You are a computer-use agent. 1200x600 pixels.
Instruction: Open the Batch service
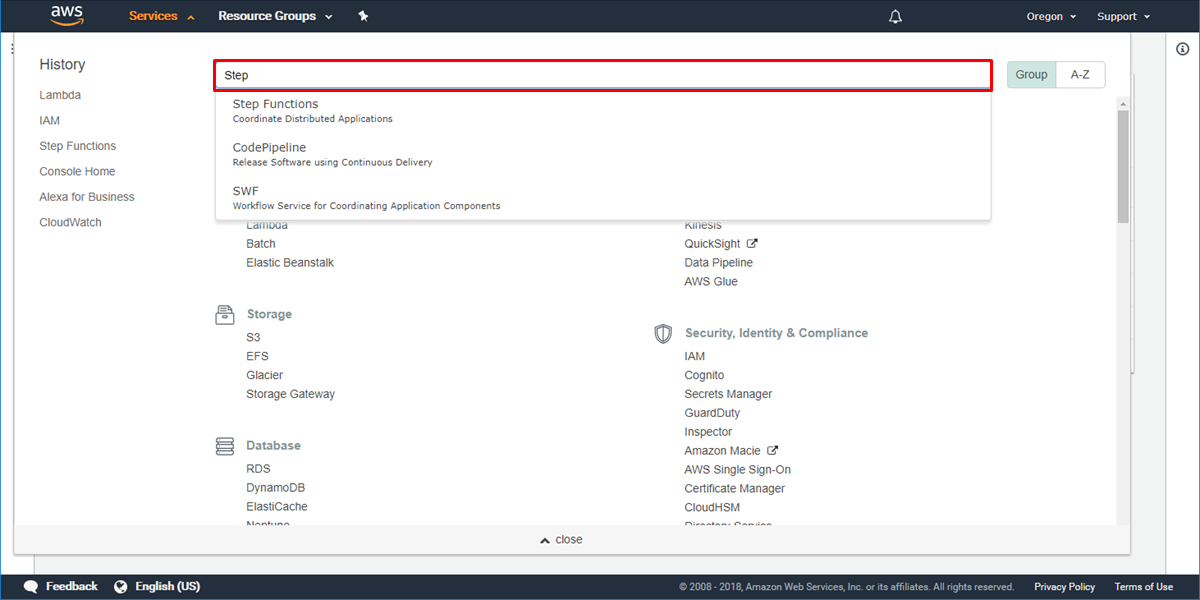click(x=261, y=244)
